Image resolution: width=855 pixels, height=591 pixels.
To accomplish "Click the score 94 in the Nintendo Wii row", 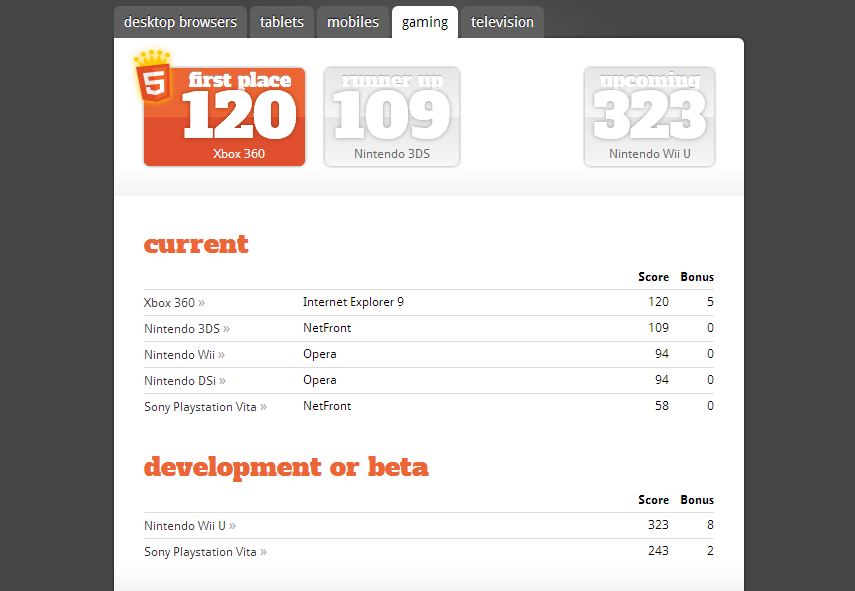I will click(x=662, y=354).
